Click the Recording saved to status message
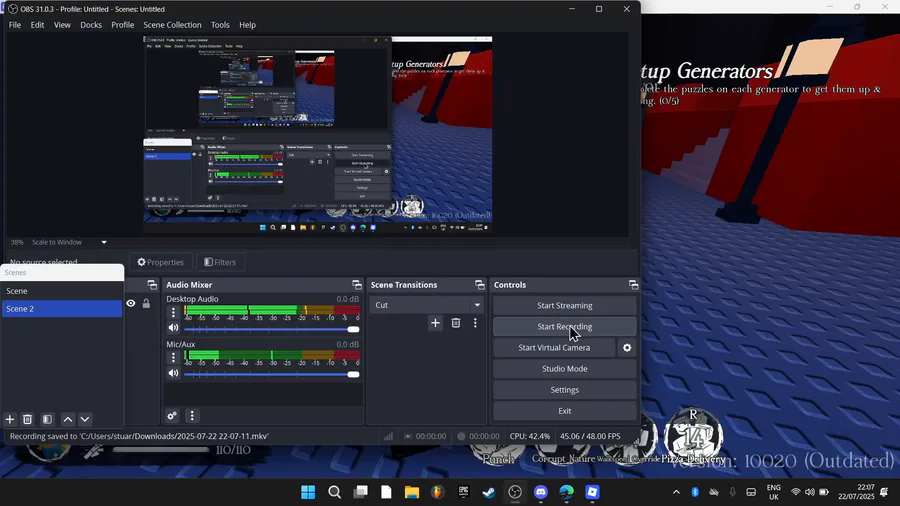Viewport: 900px width, 506px height. 139,436
